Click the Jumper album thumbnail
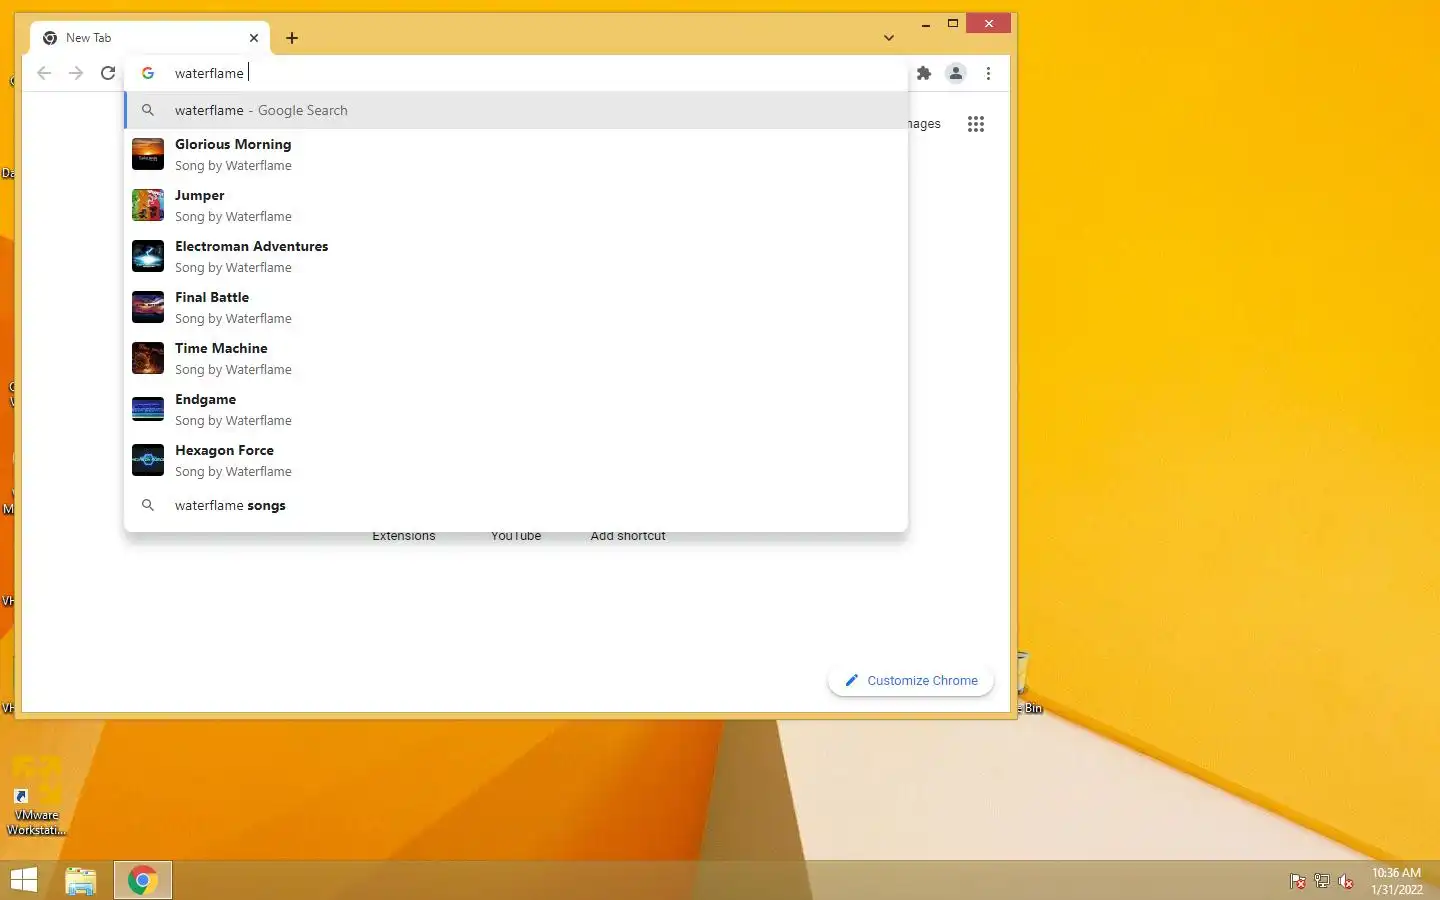Image resolution: width=1440 pixels, height=900 pixels. (148, 205)
